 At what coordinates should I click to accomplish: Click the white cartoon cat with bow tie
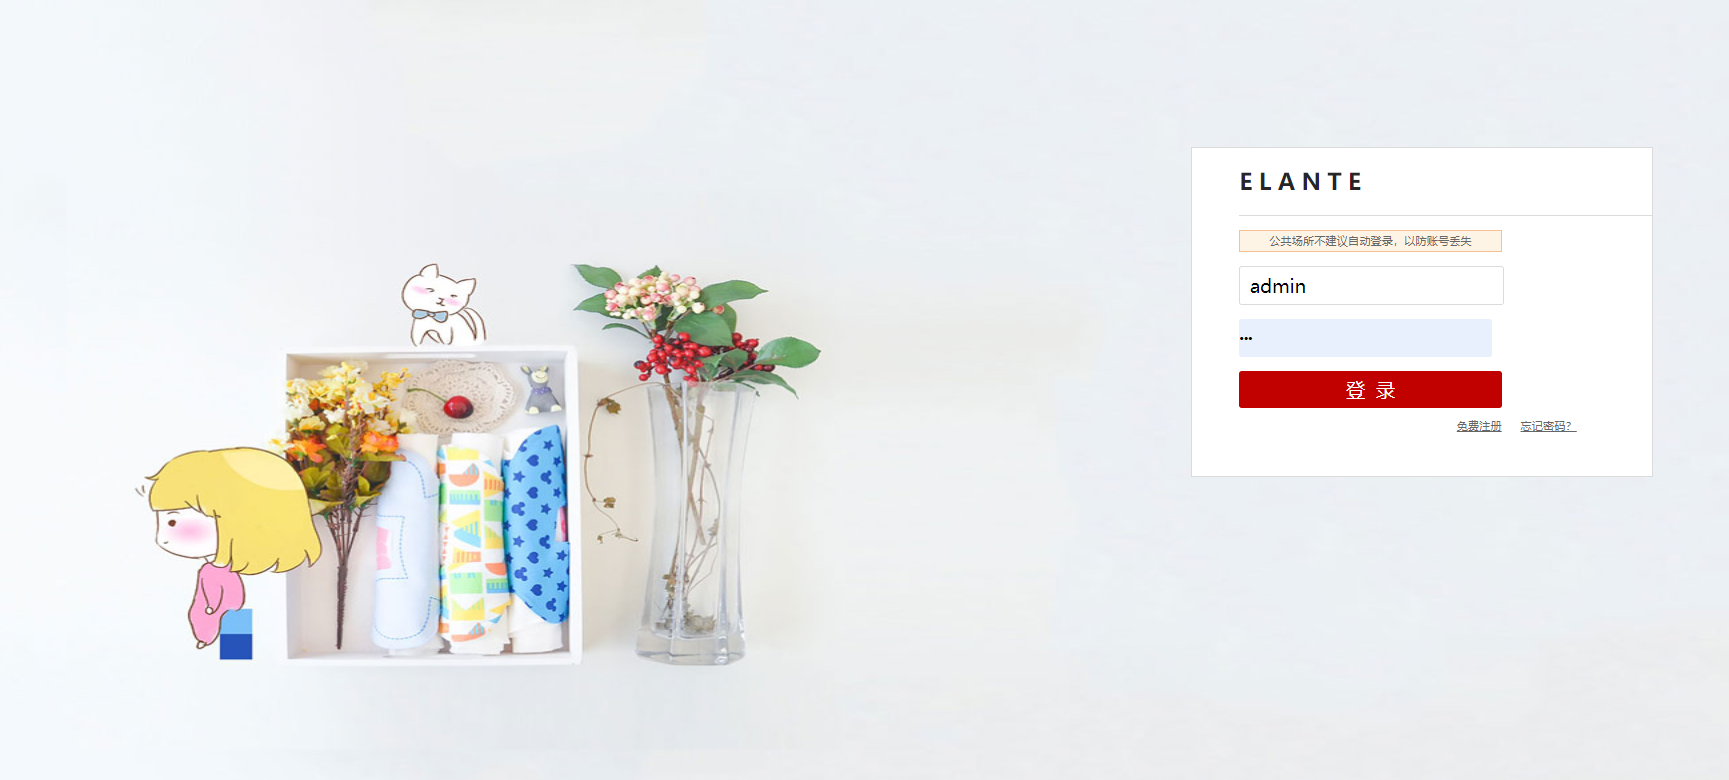point(442,306)
